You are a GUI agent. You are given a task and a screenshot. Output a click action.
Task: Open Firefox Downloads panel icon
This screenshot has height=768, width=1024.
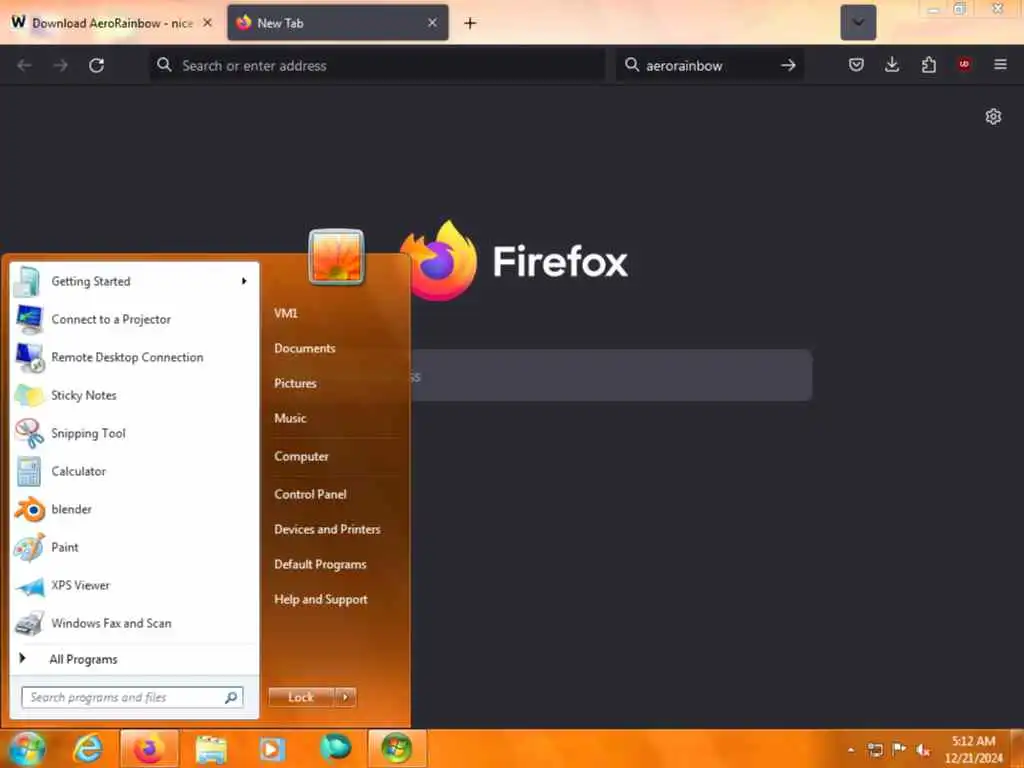click(x=892, y=65)
